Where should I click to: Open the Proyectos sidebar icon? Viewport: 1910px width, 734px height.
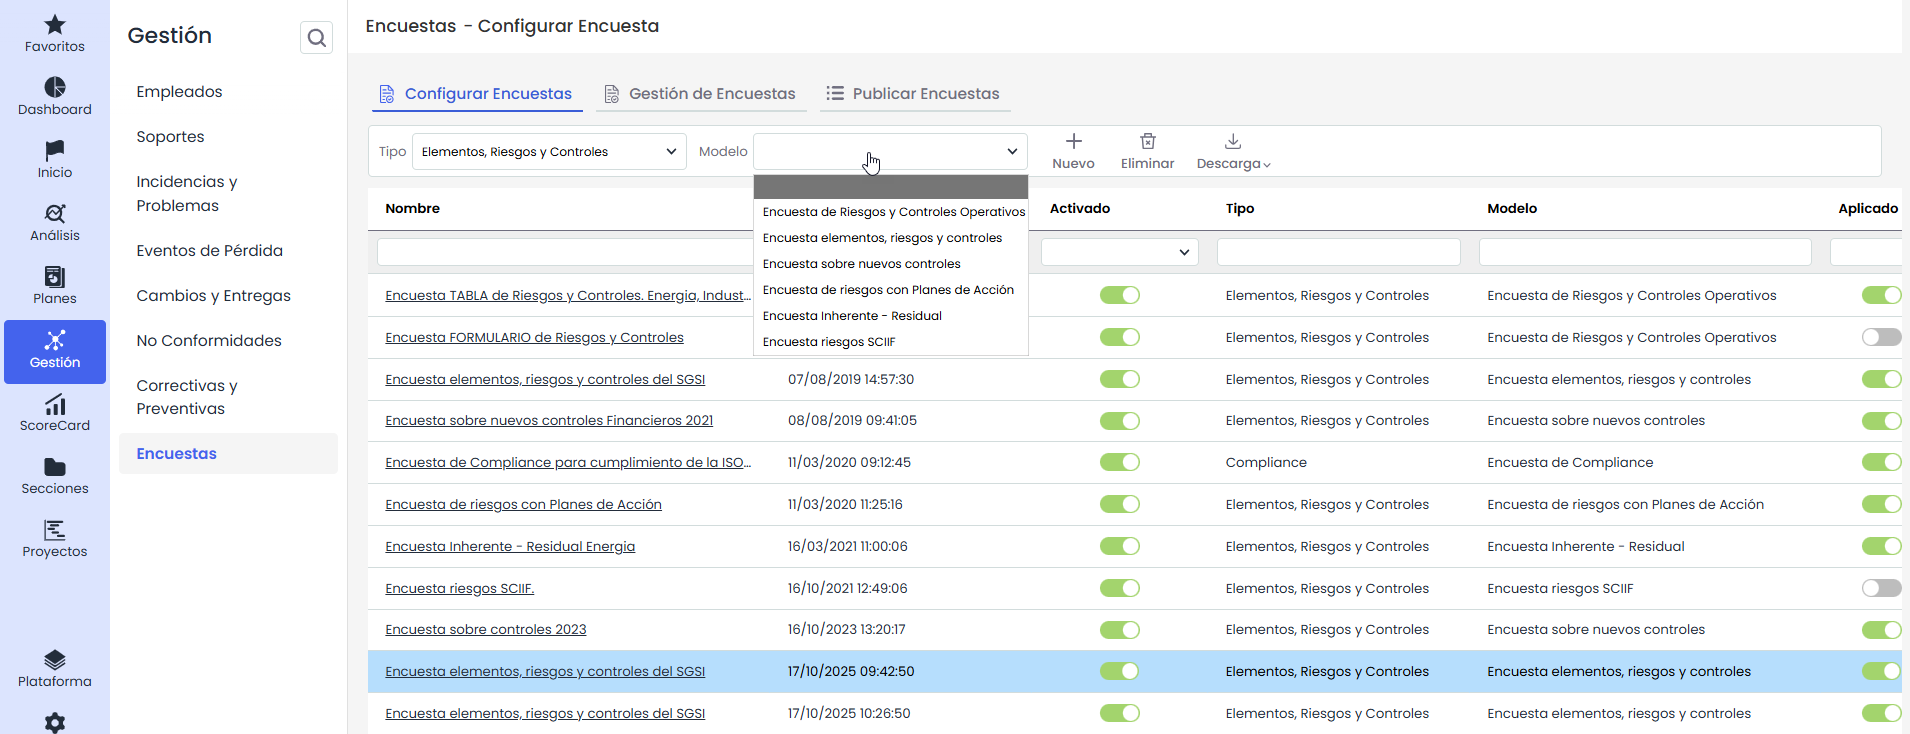[x=55, y=530]
